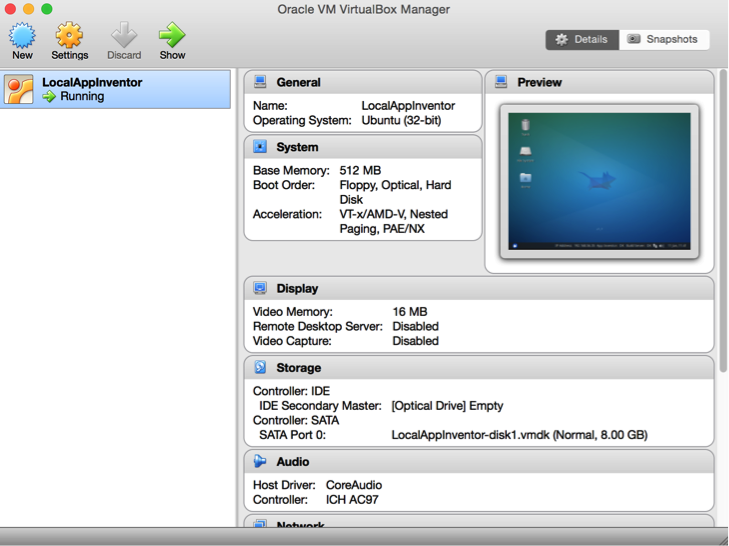The height and width of the screenshot is (546, 729).
Task: Click the Network section icon
Action: (260, 523)
